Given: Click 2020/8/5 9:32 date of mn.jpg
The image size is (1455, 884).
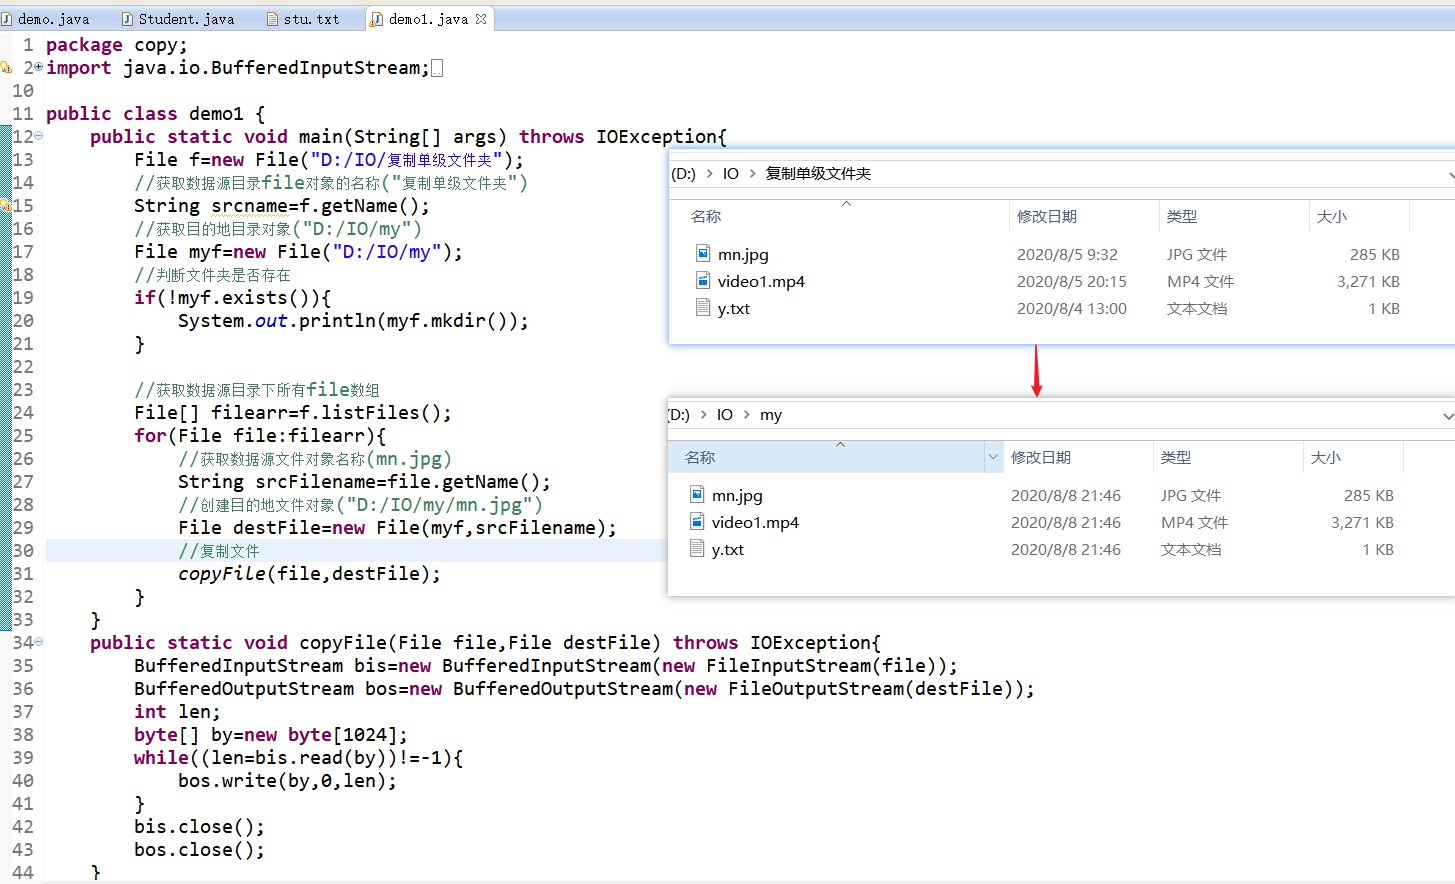Looking at the screenshot, I should [1067, 255].
